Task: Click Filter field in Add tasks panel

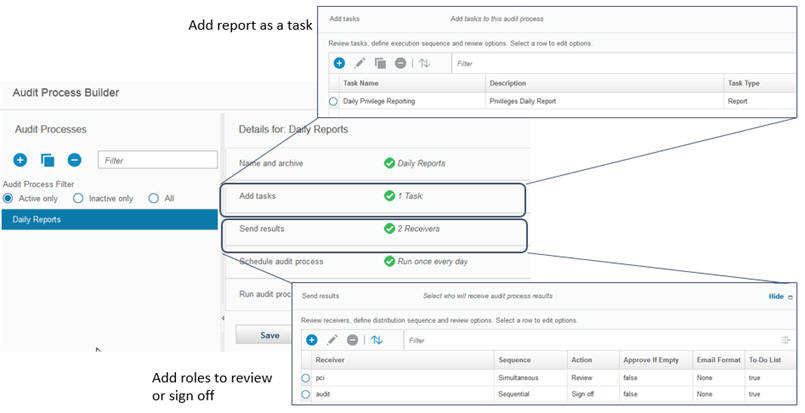Action: coord(624,63)
